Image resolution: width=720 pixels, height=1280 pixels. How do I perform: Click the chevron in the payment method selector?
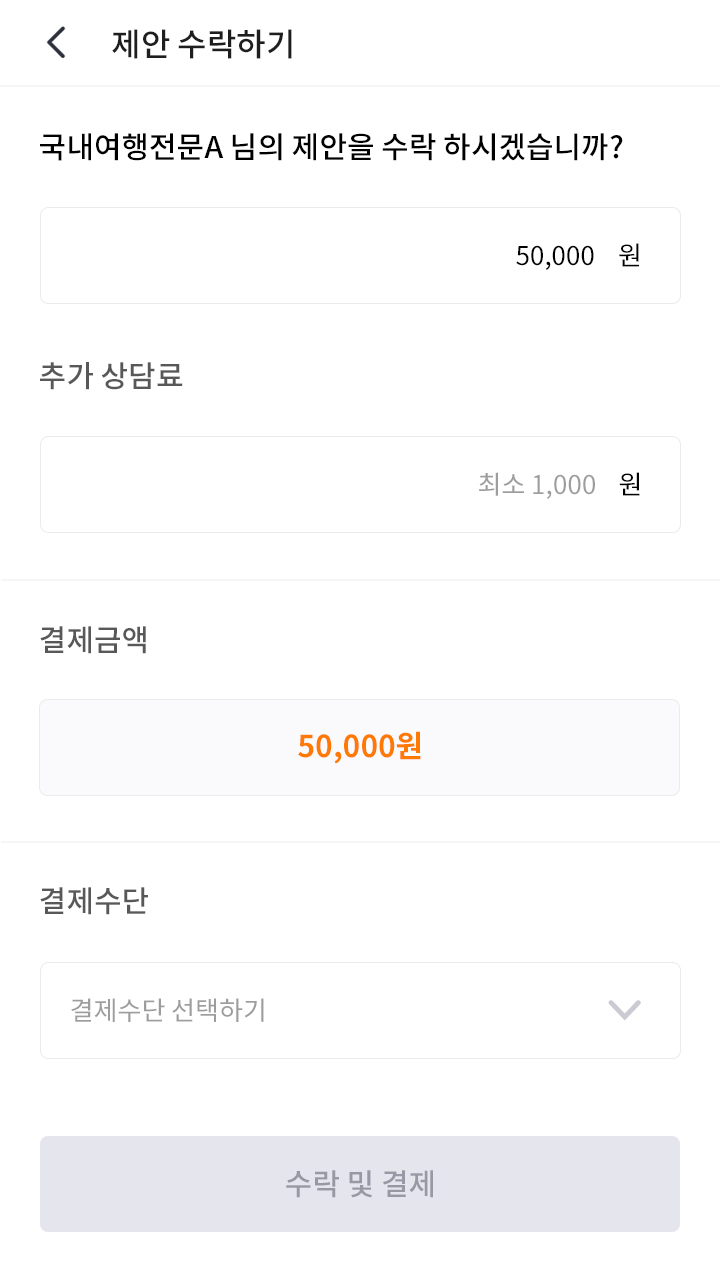[x=624, y=1010]
